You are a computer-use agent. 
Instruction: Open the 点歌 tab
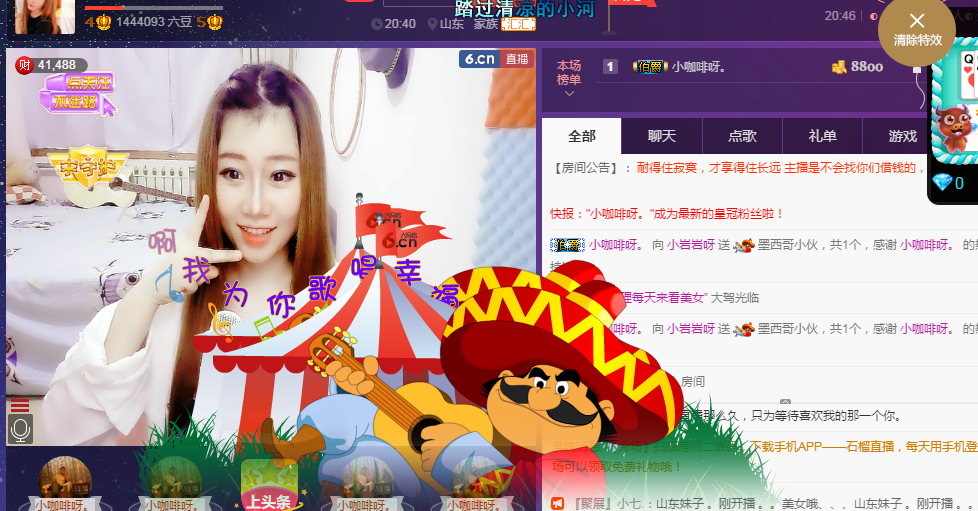[742, 136]
